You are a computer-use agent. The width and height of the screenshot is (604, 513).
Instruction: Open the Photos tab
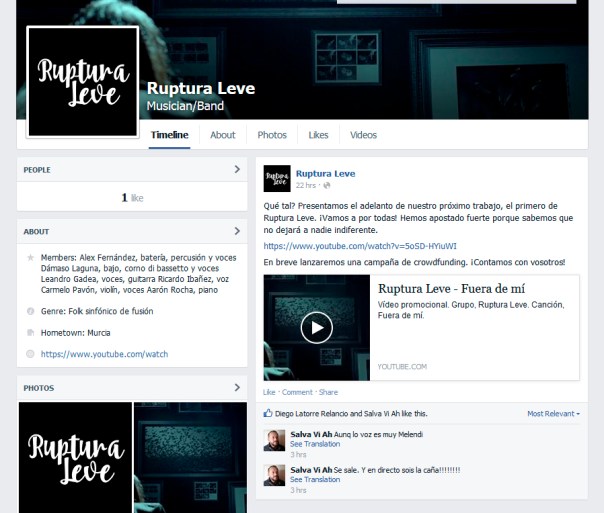click(272, 135)
